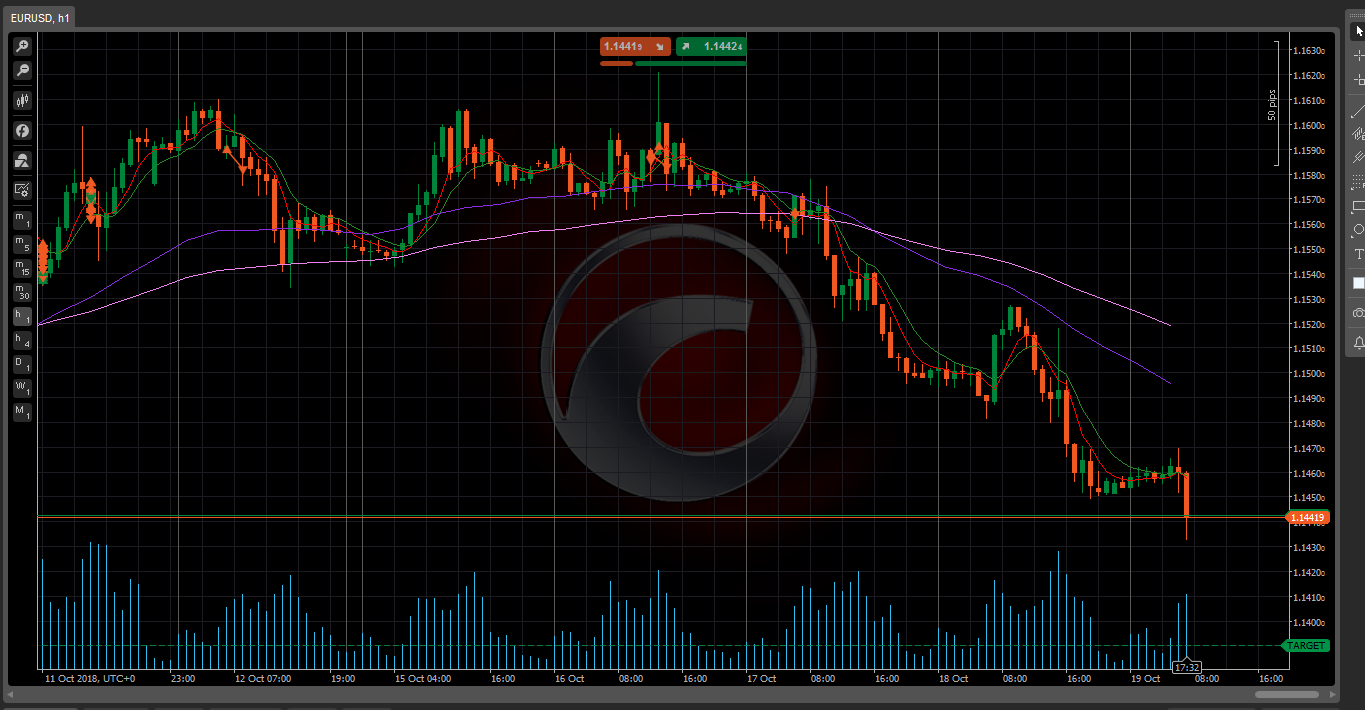The width and height of the screenshot is (1365, 710).
Task: Open the white drawing color swatch
Action: [x=1359, y=284]
